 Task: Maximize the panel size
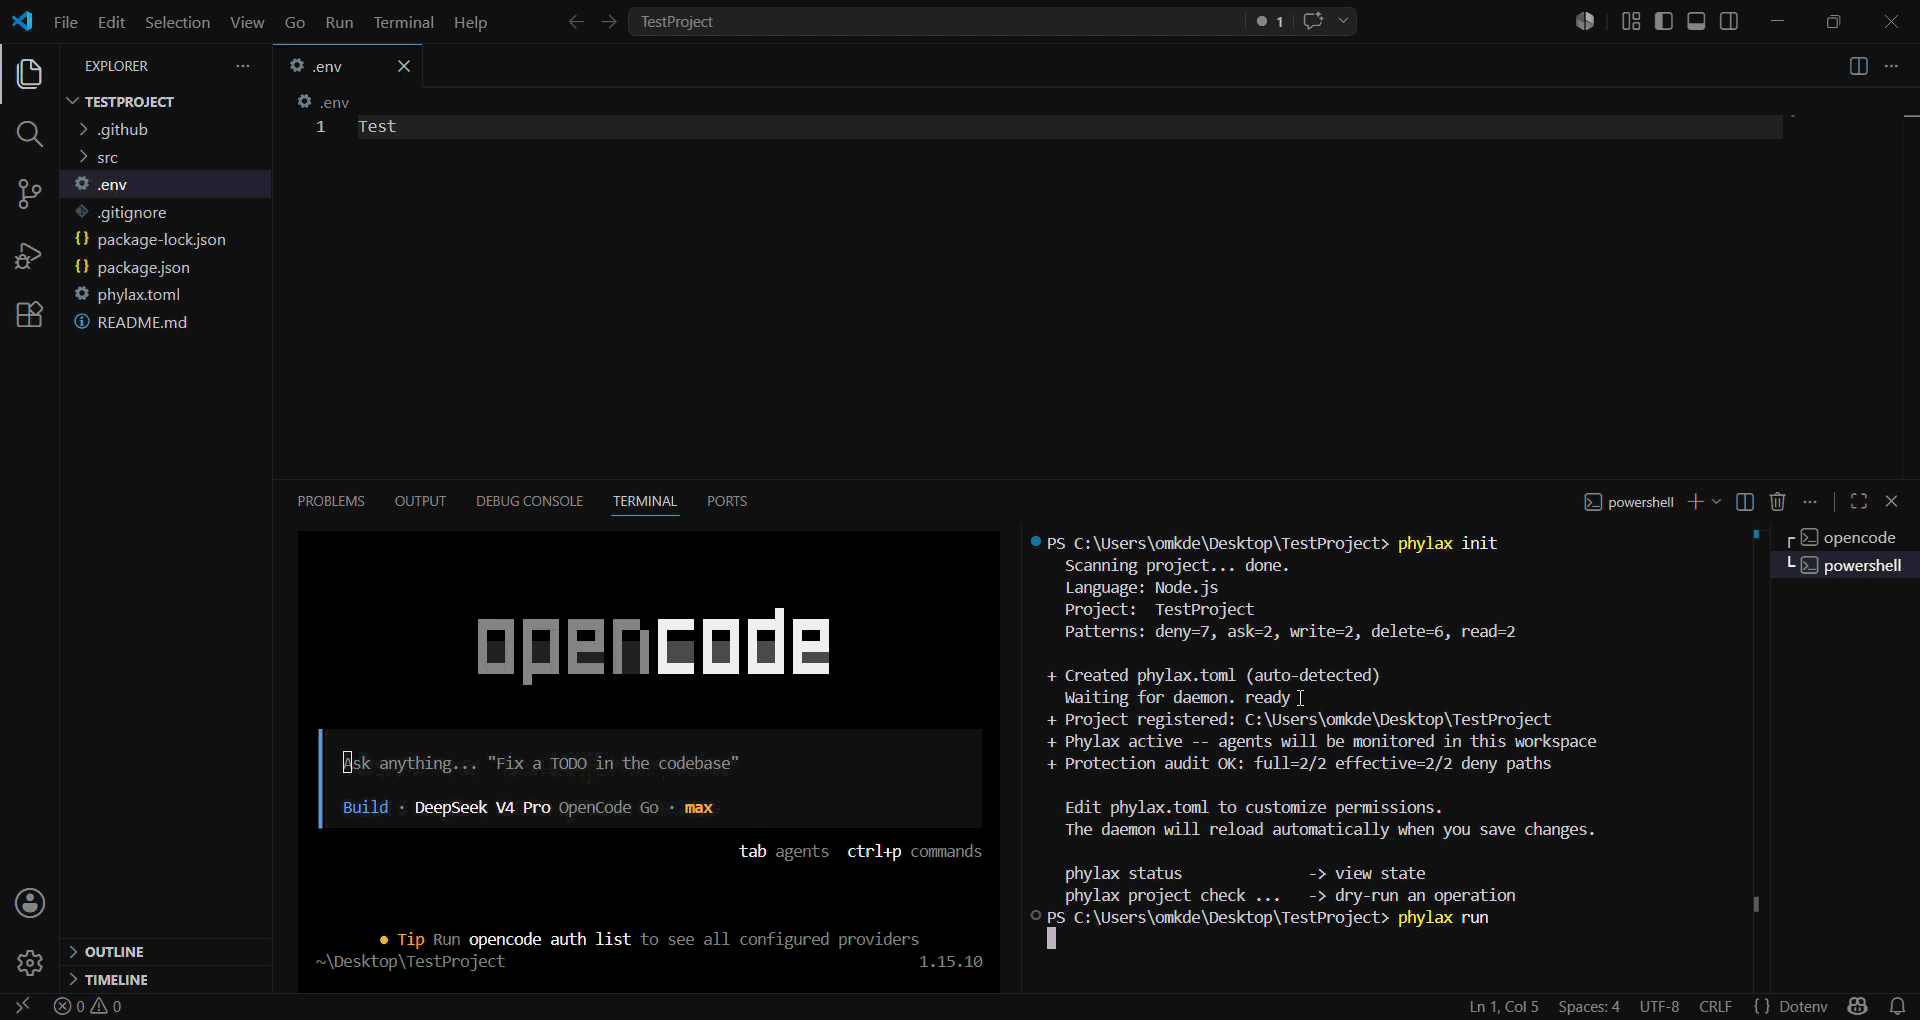(1859, 501)
